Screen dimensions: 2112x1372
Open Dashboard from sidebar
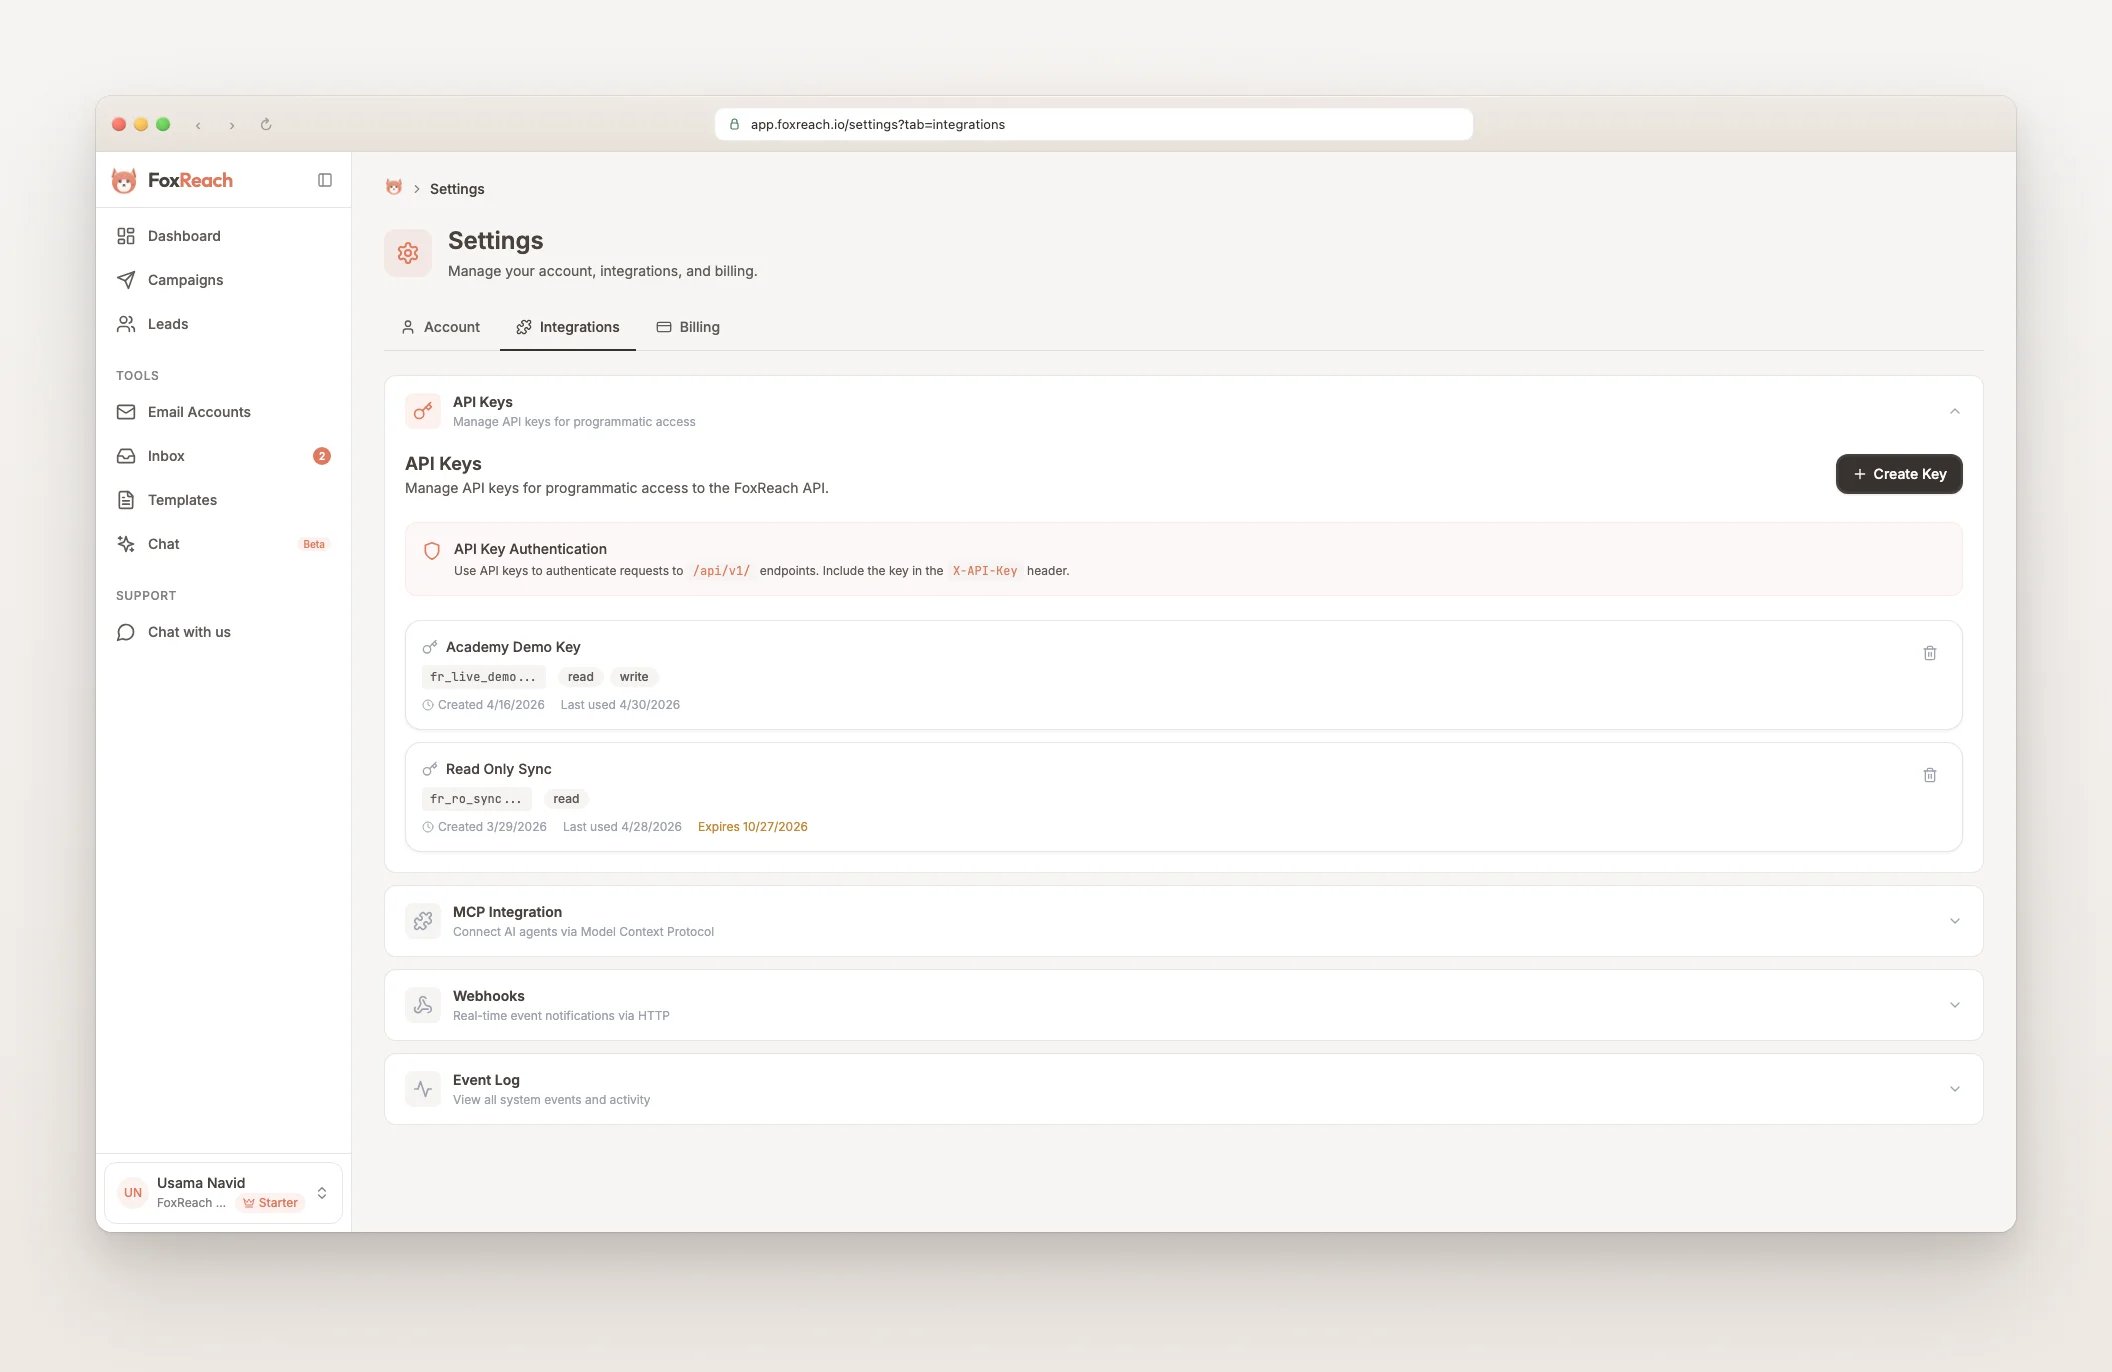184,236
